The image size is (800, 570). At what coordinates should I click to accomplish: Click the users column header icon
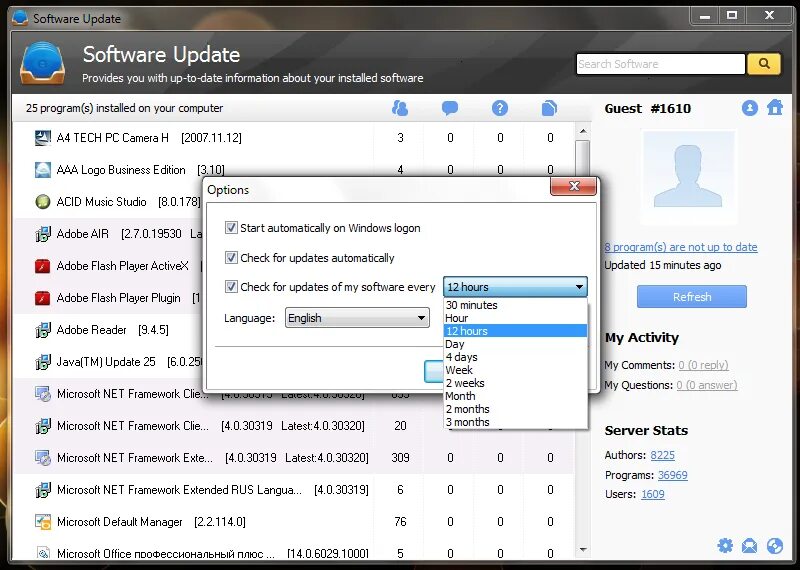tap(400, 108)
